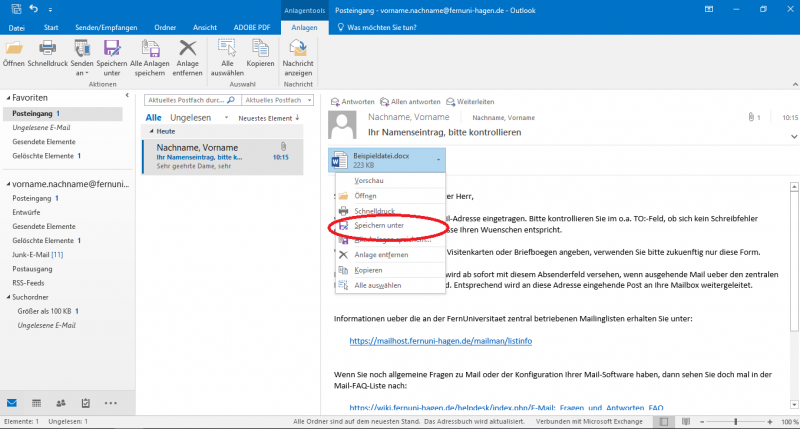Switch to the ADOBE PDF tab
The width and height of the screenshot is (800, 429).
(252, 28)
